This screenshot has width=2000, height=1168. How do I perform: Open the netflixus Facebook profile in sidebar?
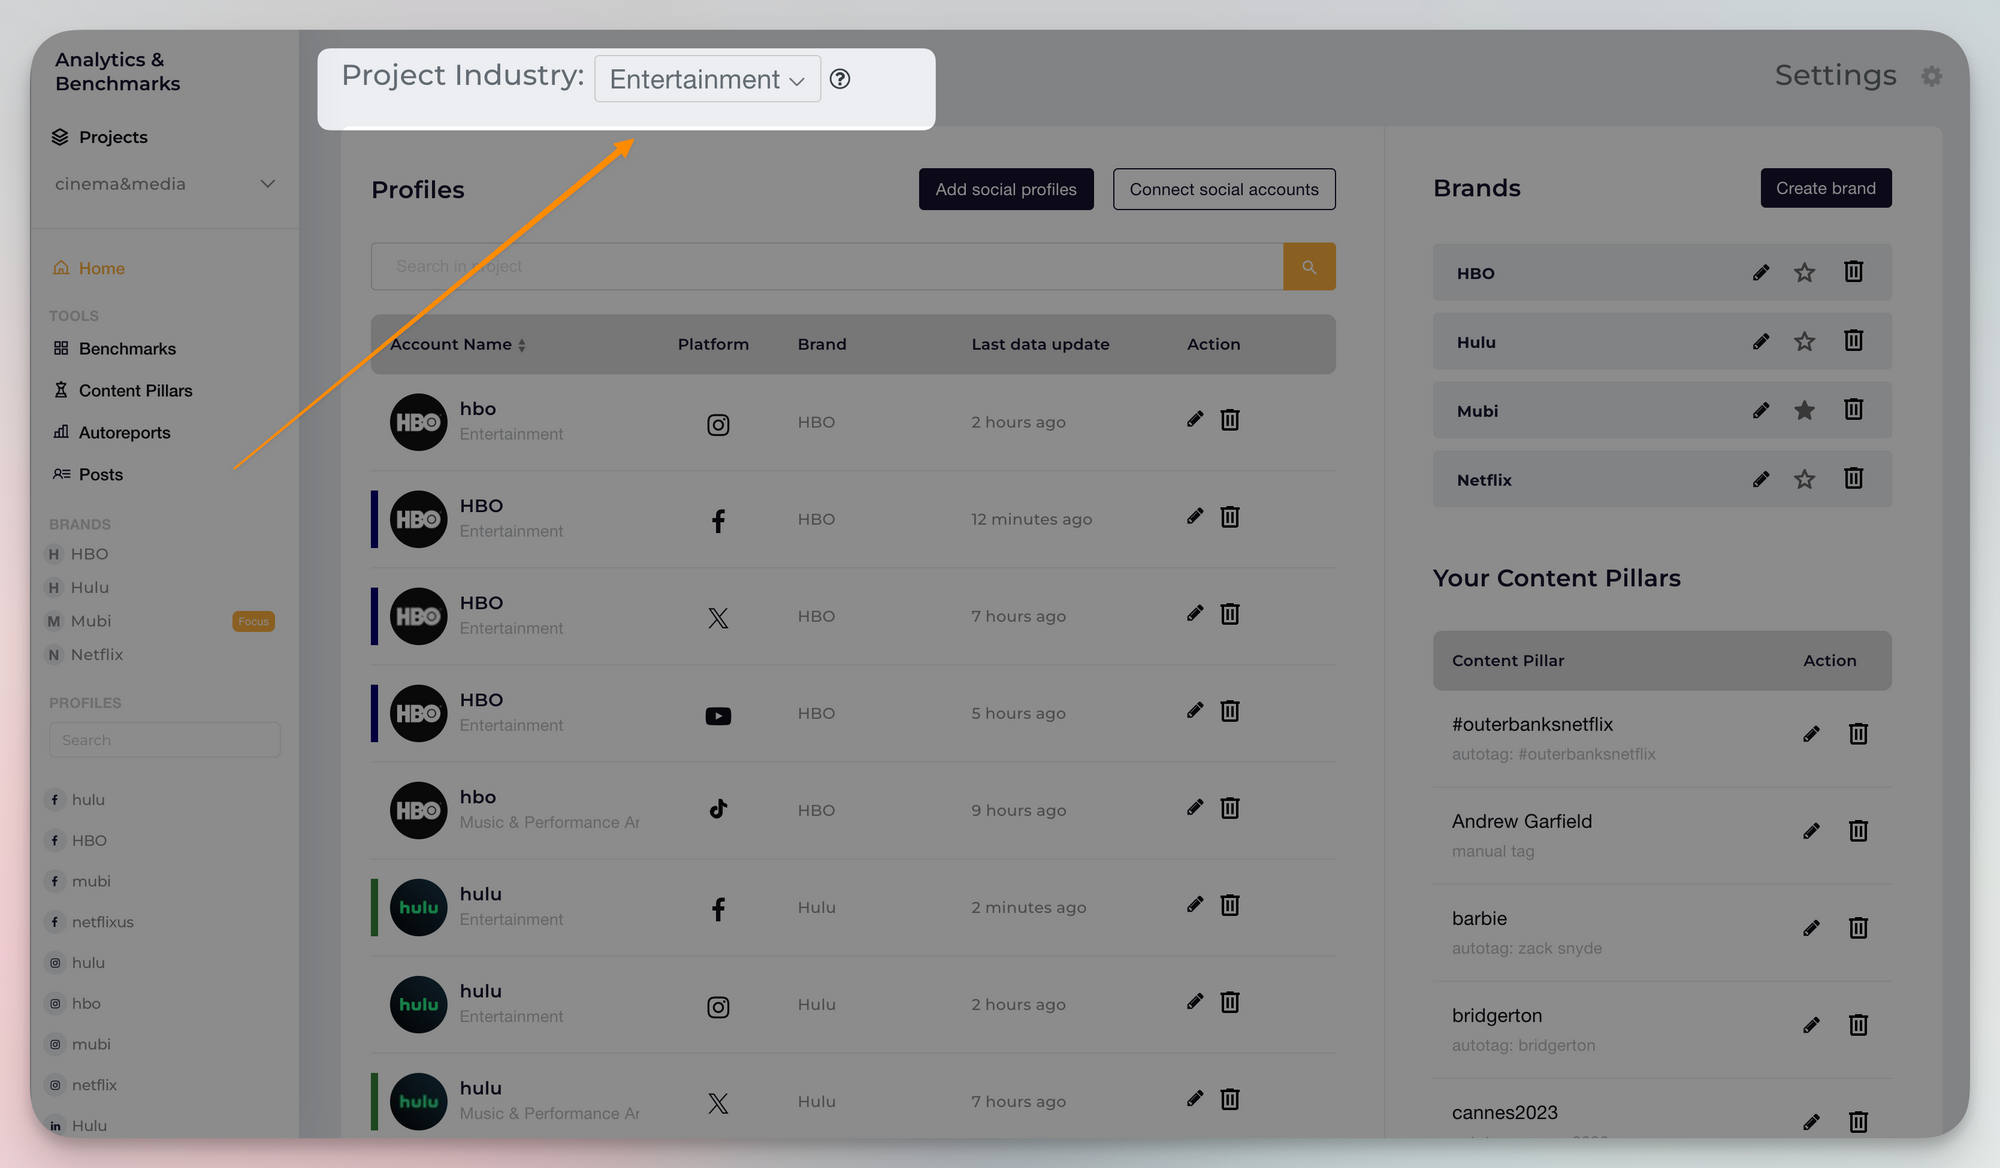pyautogui.click(x=90, y=922)
